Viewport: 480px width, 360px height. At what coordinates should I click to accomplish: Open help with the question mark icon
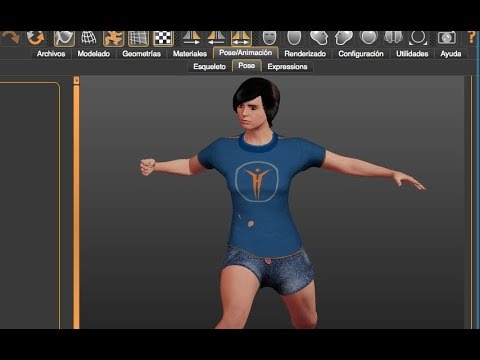point(471,37)
